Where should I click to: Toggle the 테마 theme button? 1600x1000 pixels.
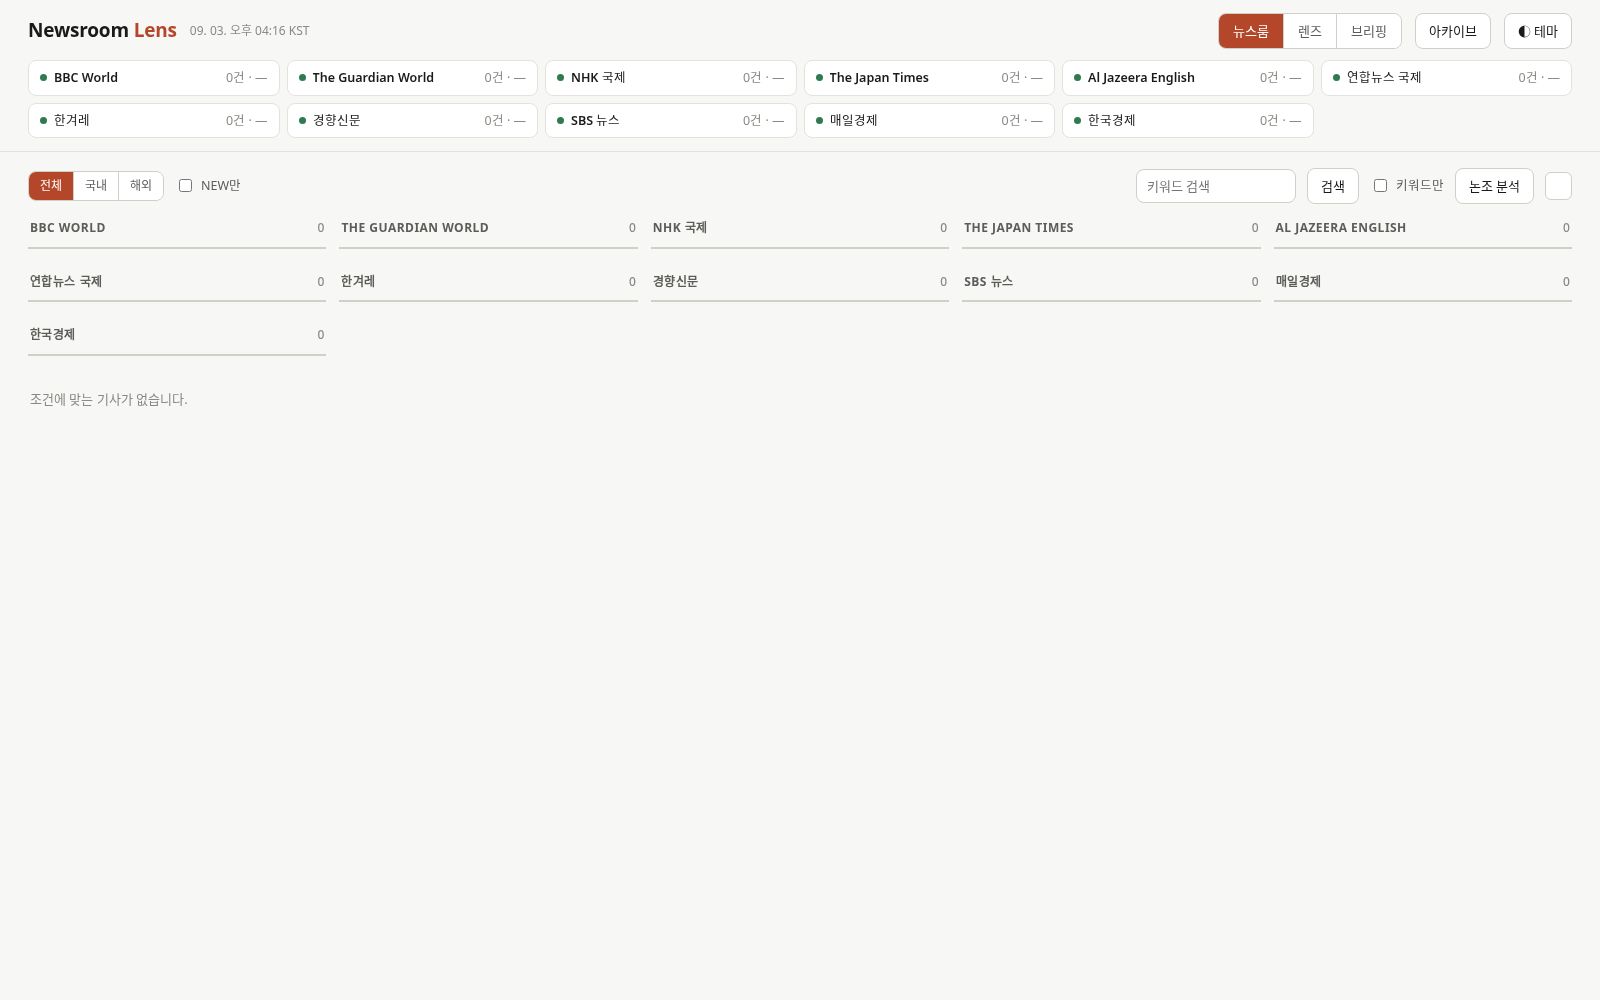click(1537, 31)
